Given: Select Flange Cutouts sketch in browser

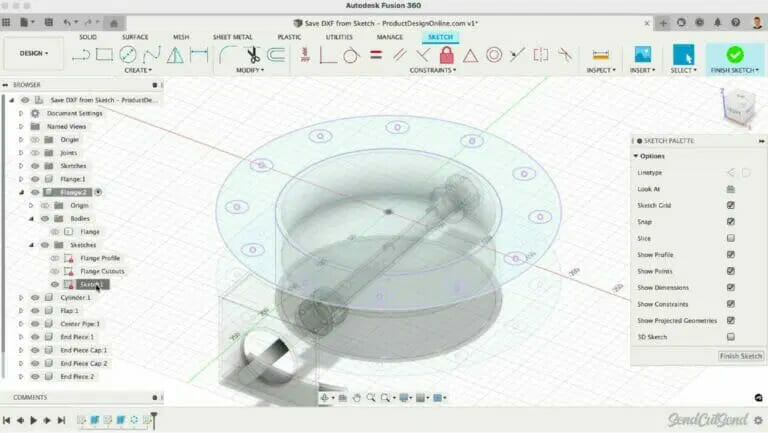Looking at the screenshot, I should pos(101,271).
